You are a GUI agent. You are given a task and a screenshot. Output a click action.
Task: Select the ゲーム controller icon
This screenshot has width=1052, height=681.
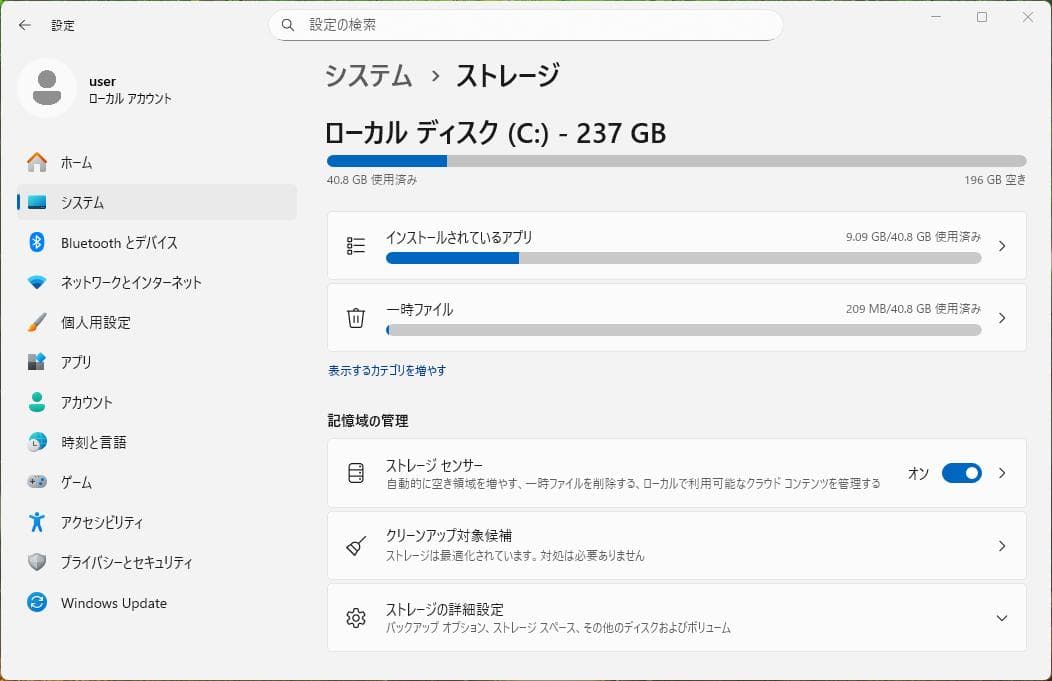[x=37, y=482]
